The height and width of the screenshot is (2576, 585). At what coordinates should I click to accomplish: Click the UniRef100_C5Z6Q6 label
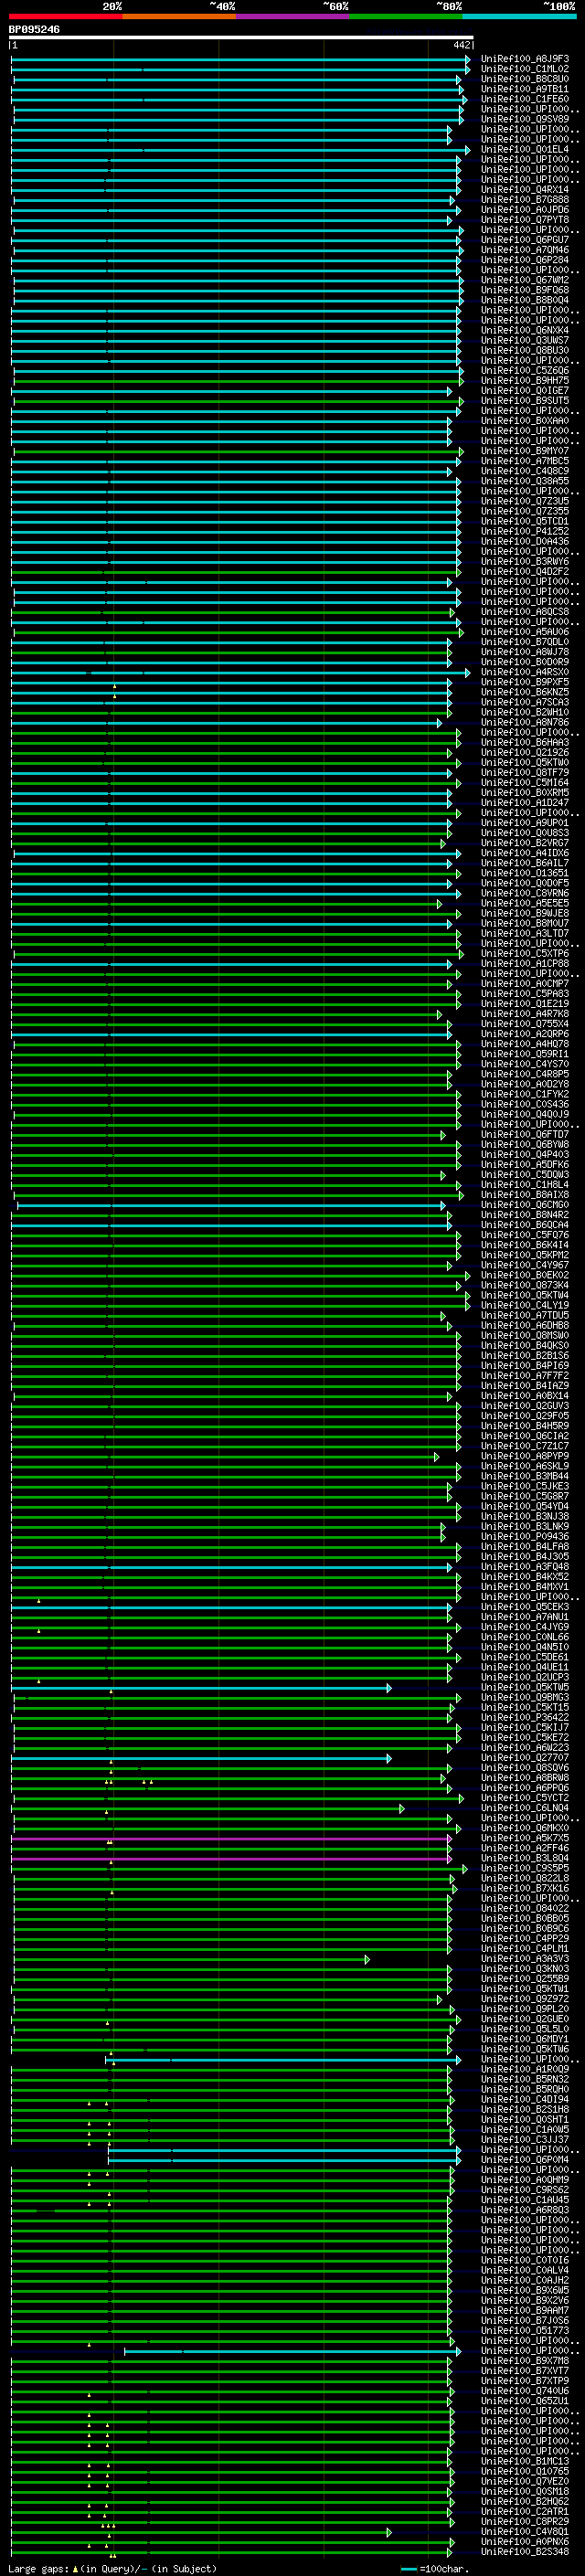tap(525, 370)
